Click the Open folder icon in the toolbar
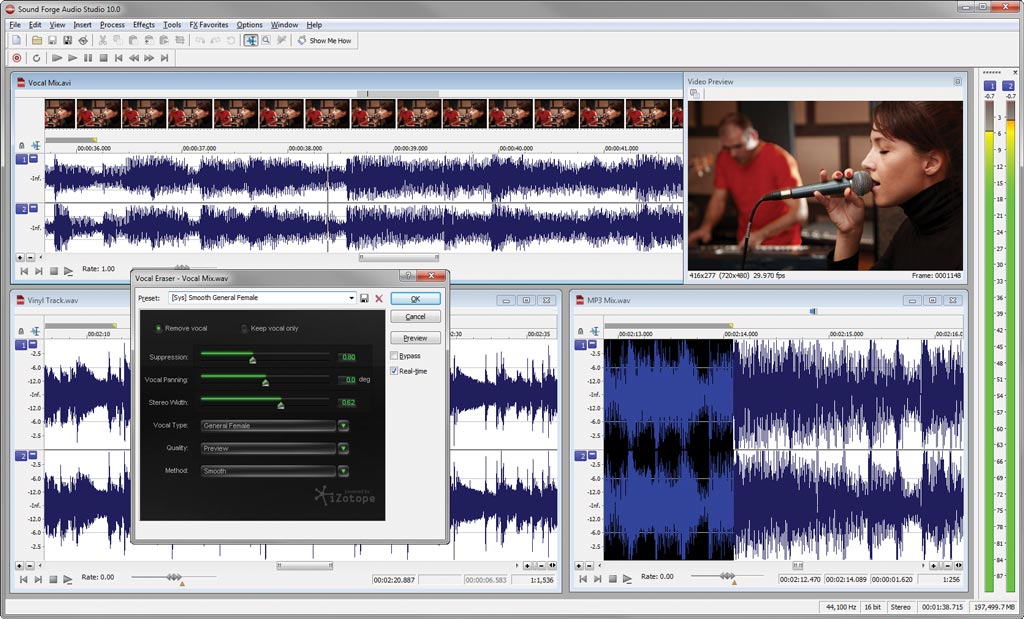The width and height of the screenshot is (1024, 619). pos(37,40)
